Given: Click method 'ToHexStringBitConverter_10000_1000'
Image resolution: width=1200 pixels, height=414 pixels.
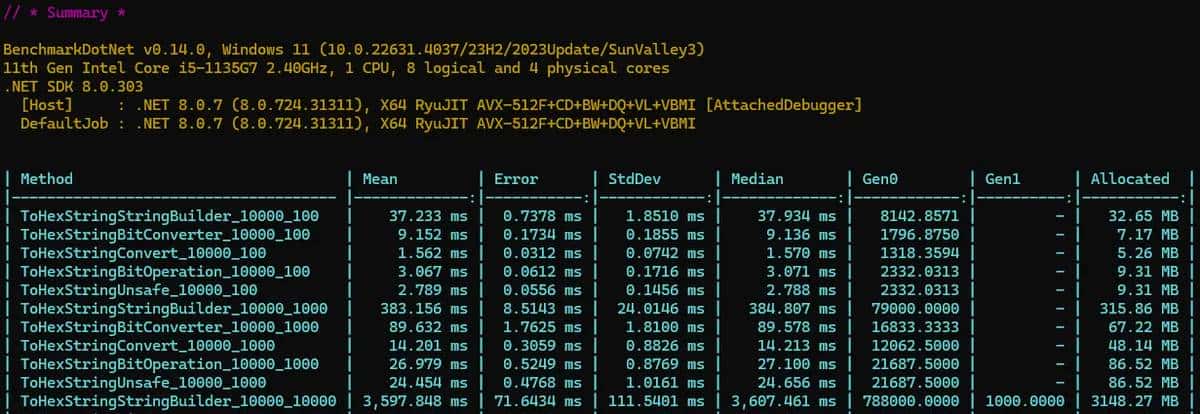Looking at the screenshot, I should (170, 327).
